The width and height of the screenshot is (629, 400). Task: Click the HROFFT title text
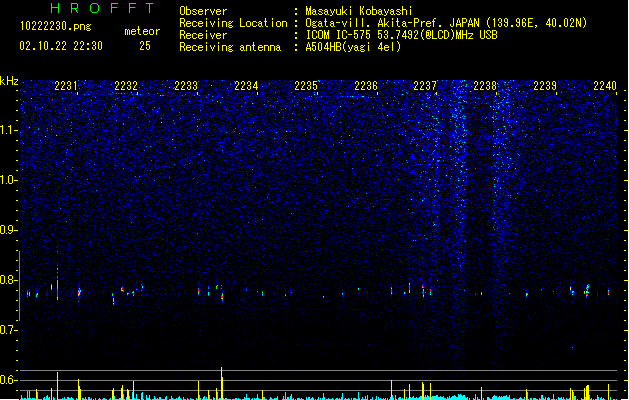pyautogui.click(x=102, y=8)
